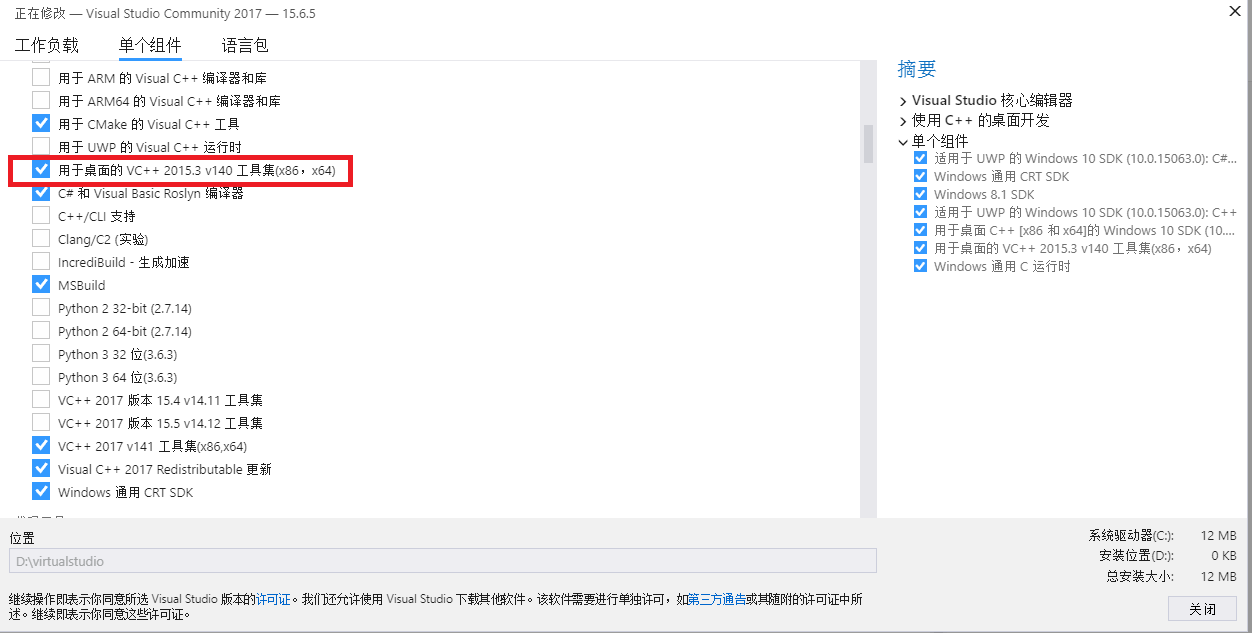Uncheck the MSBuild checkbox
1252x633 pixels.
(41, 284)
